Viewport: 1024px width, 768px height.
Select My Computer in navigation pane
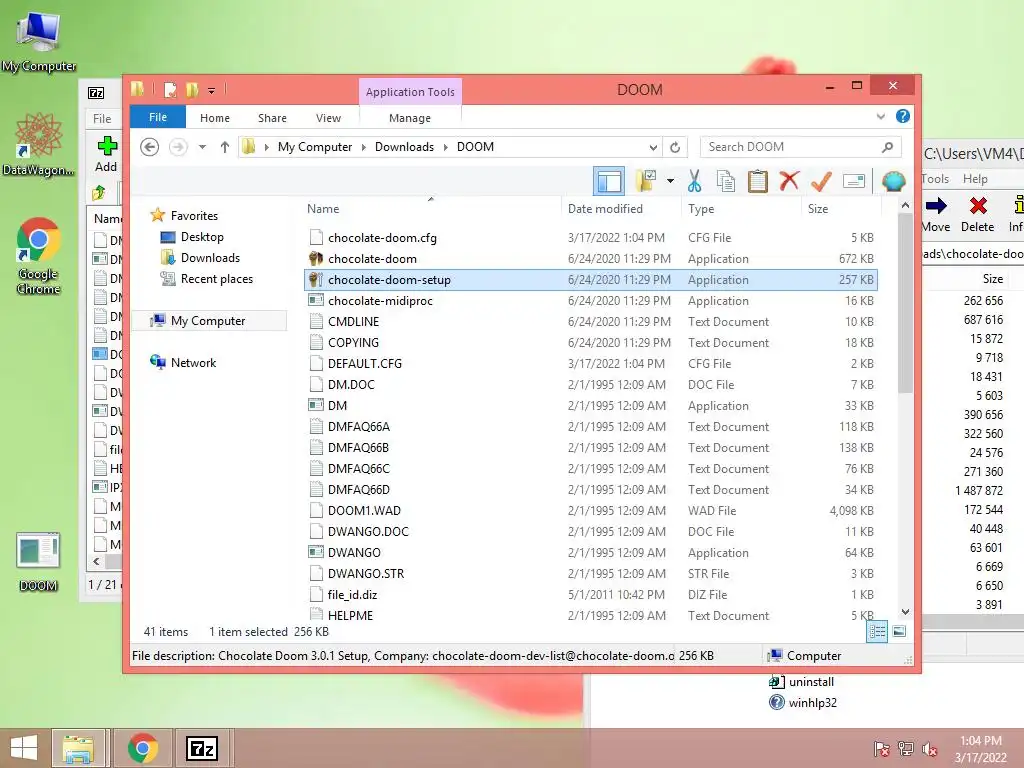pyautogui.click(x=209, y=321)
